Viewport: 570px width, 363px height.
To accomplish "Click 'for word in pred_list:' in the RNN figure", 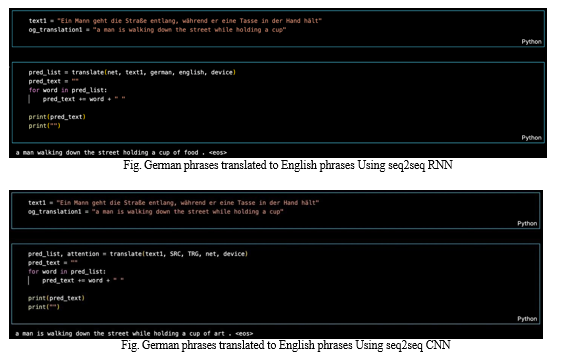I will coord(68,90).
